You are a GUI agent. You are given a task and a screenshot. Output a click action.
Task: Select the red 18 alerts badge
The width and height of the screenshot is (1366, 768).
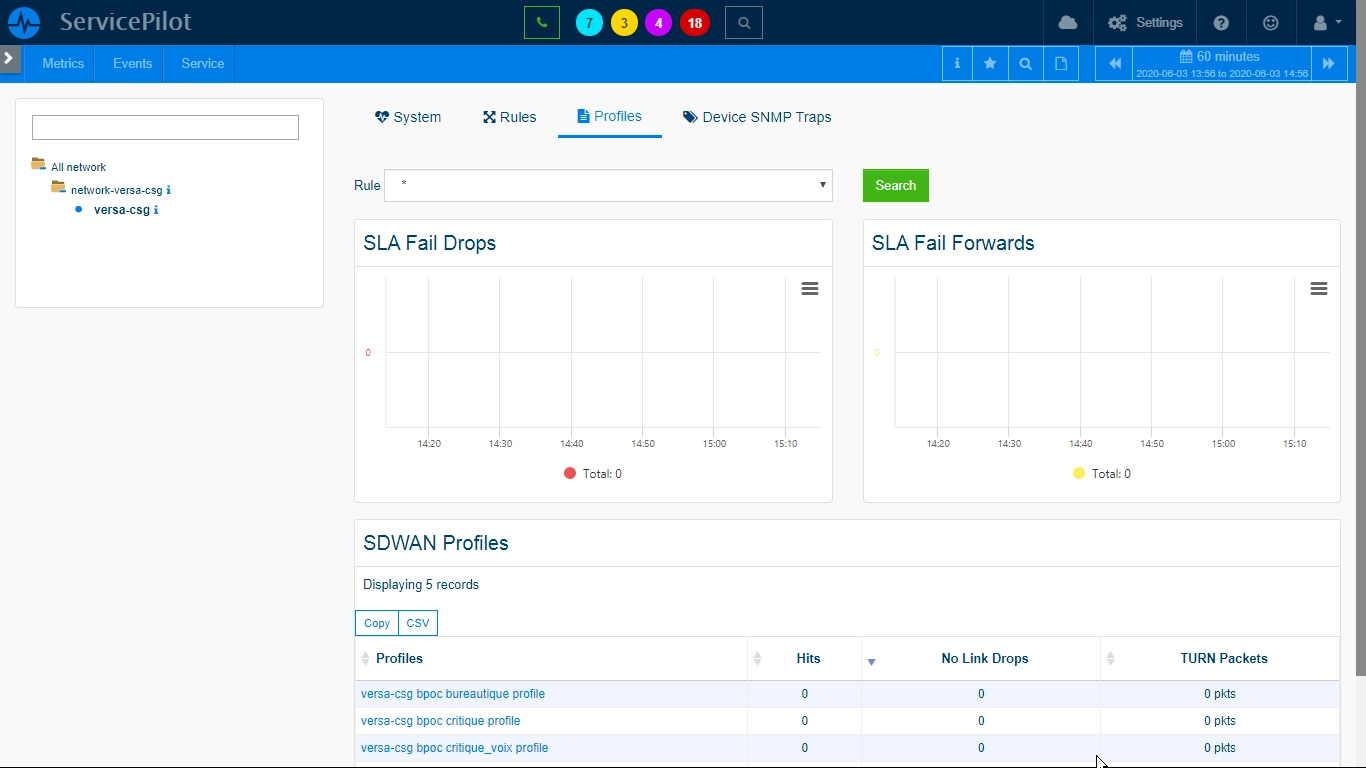click(x=695, y=22)
